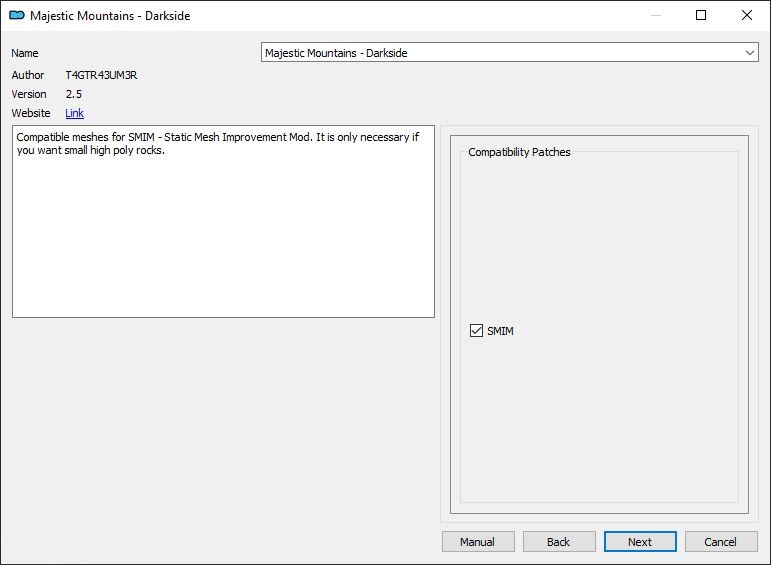Open the Website Link
The image size is (771, 565).
pyautogui.click(x=74, y=113)
